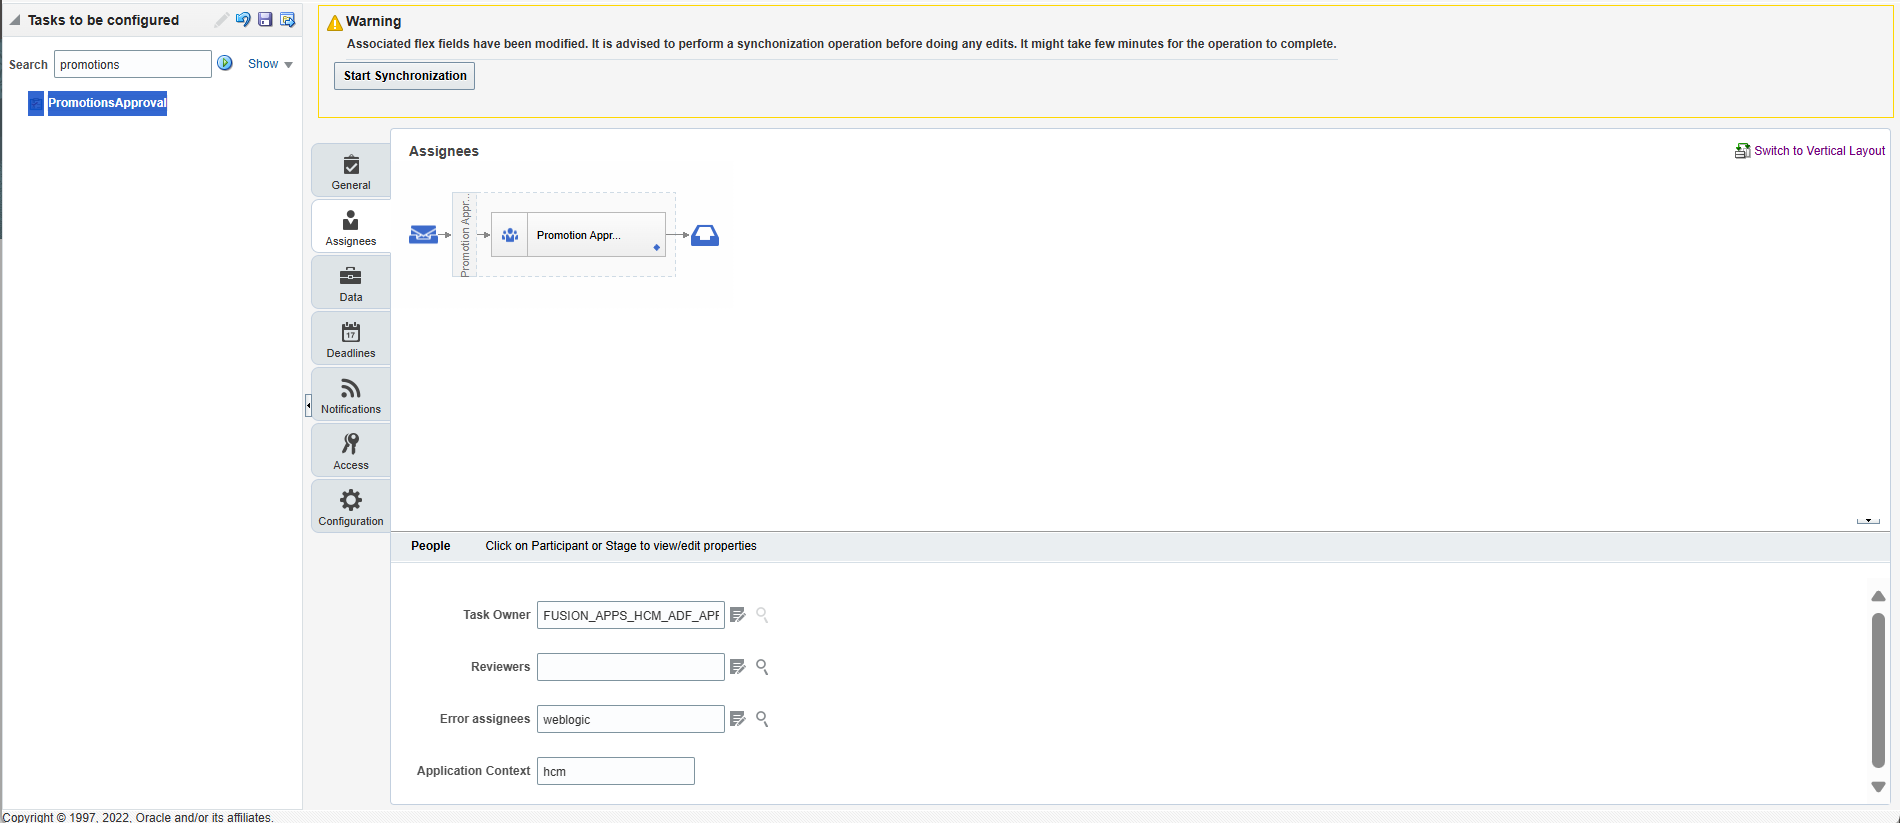Open the Data tab
The image size is (1900, 823).
coord(351,283)
